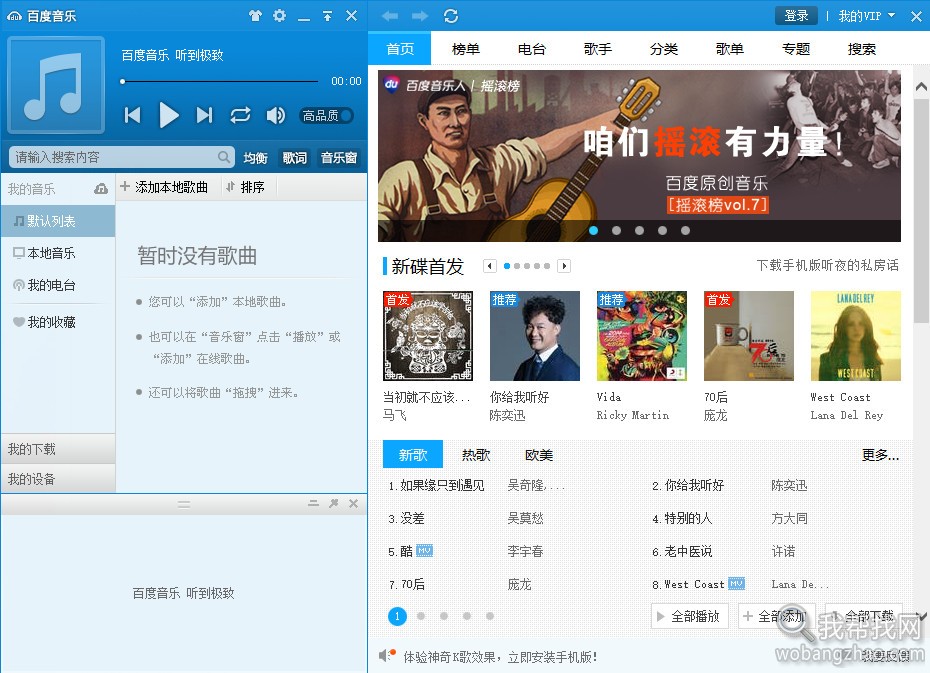Image resolution: width=930 pixels, height=673 pixels.
Task: Click the MV badge next to 酷
Action: (424, 551)
